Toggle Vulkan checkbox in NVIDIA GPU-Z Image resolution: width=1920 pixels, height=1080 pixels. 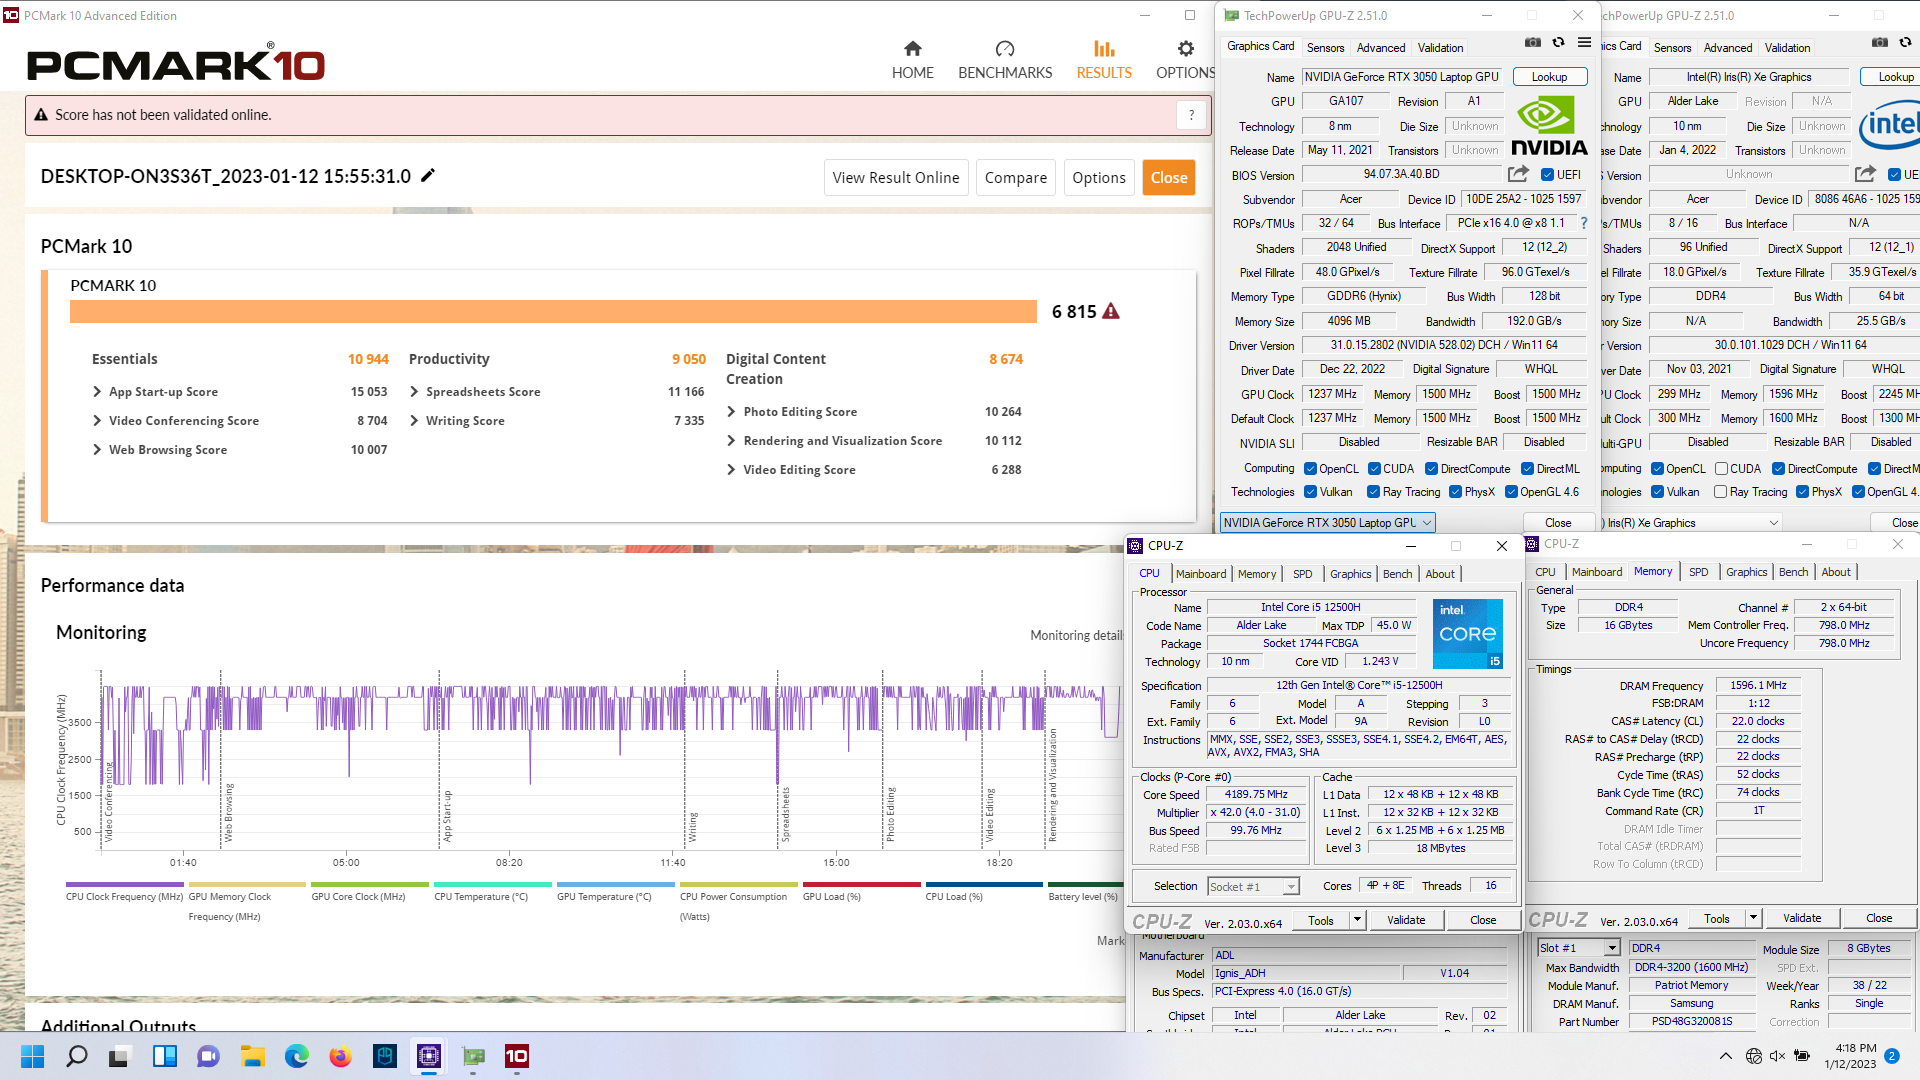1310,492
